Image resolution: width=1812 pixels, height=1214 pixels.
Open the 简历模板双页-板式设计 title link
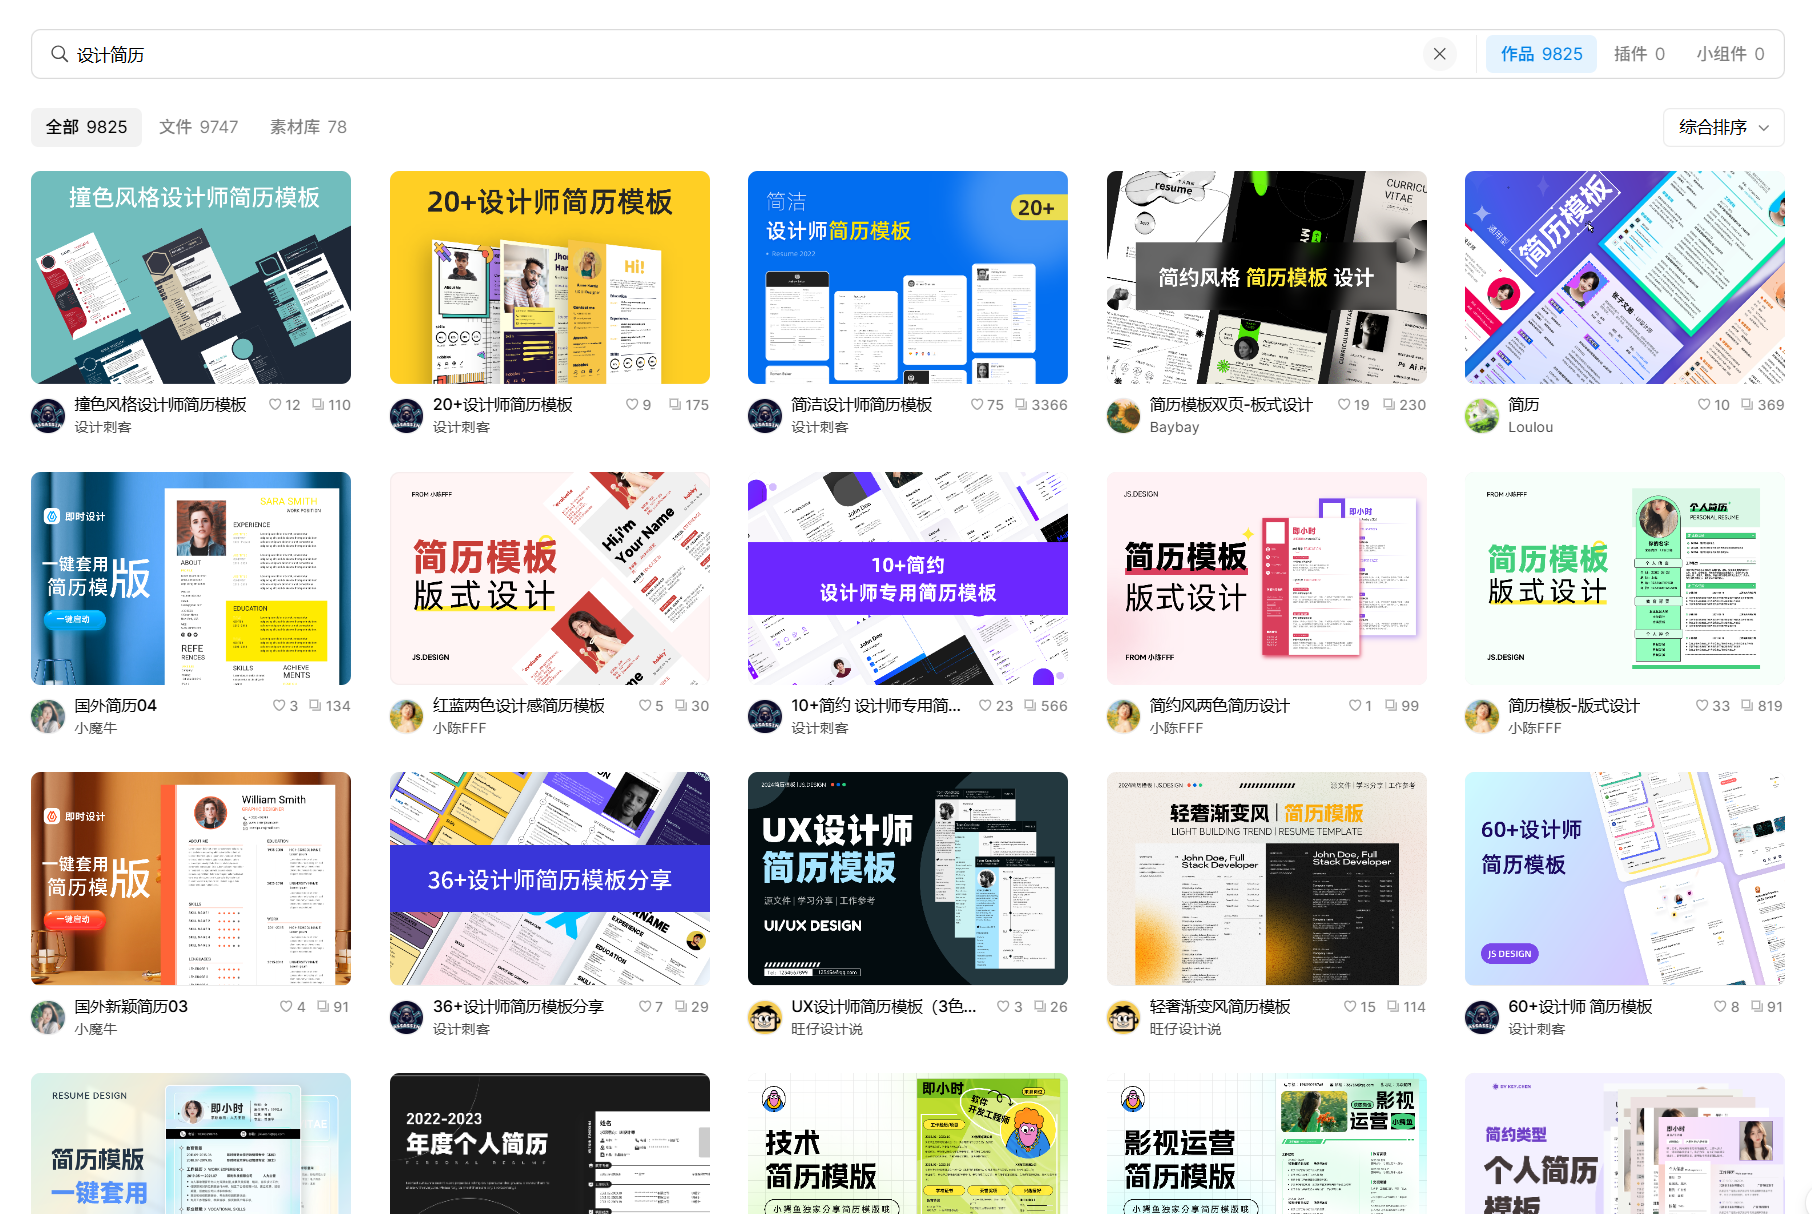tap(1231, 405)
